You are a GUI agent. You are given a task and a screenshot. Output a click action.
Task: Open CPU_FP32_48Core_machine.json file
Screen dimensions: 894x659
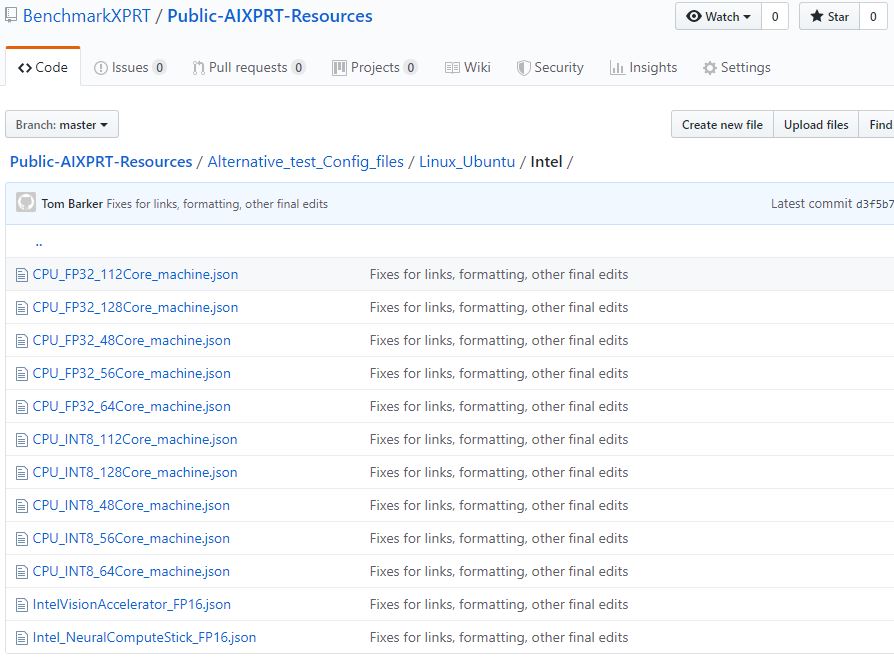pyautogui.click(x=132, y=340)
